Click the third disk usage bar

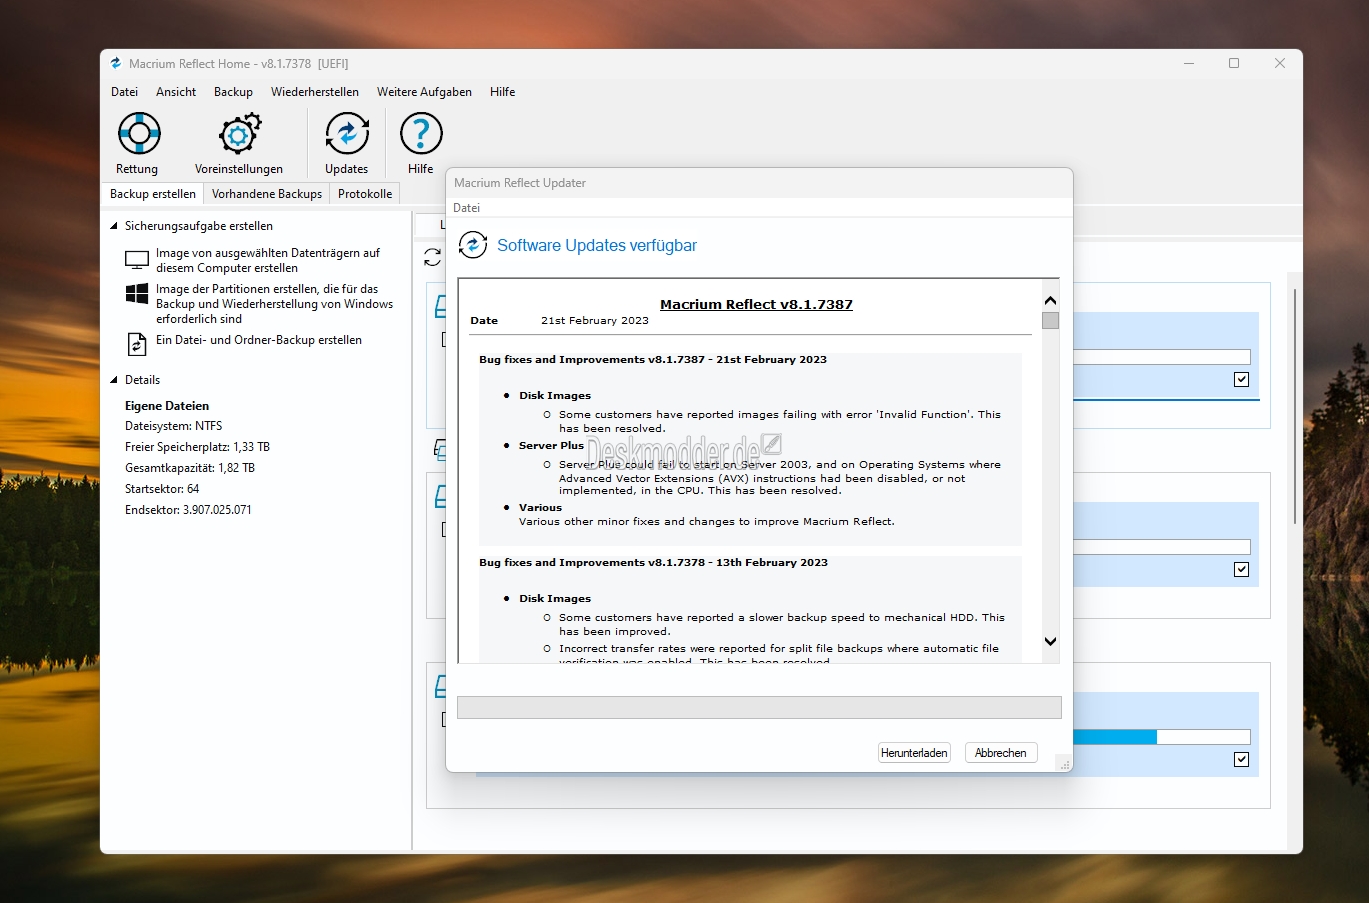pyautogui.click(x=1161, y=737)
